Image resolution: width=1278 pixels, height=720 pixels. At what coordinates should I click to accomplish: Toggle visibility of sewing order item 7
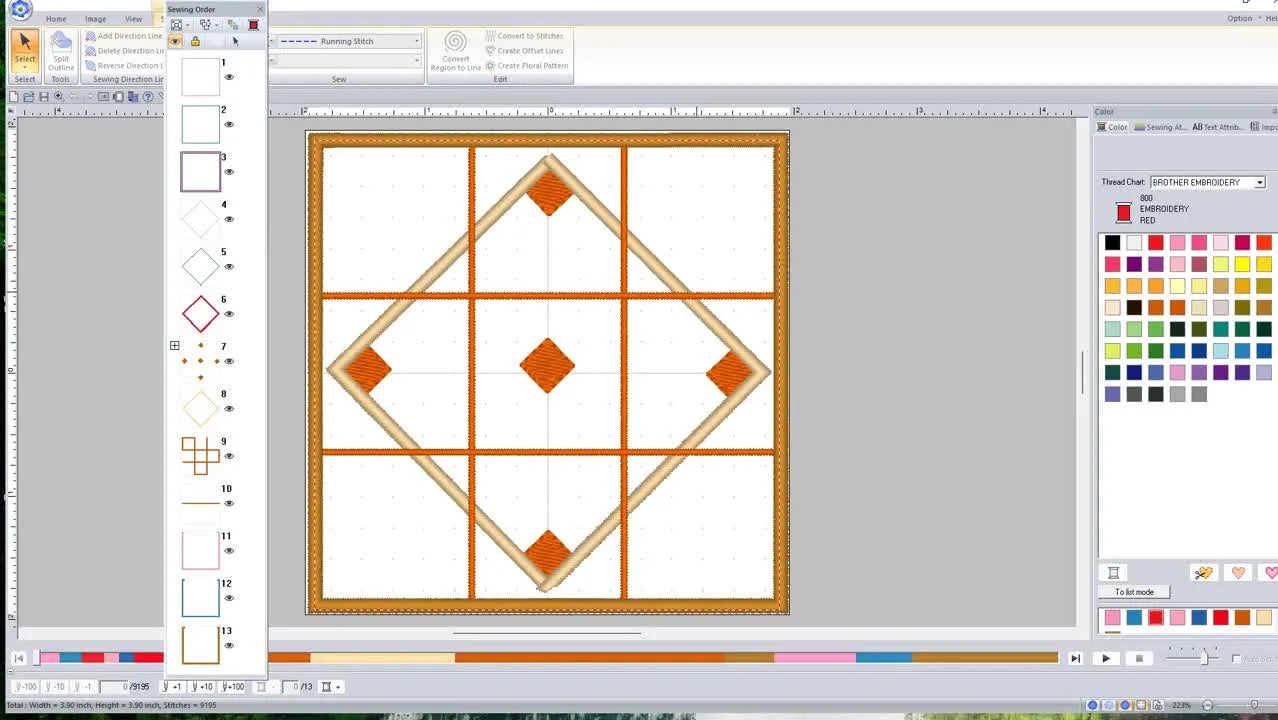229,361
